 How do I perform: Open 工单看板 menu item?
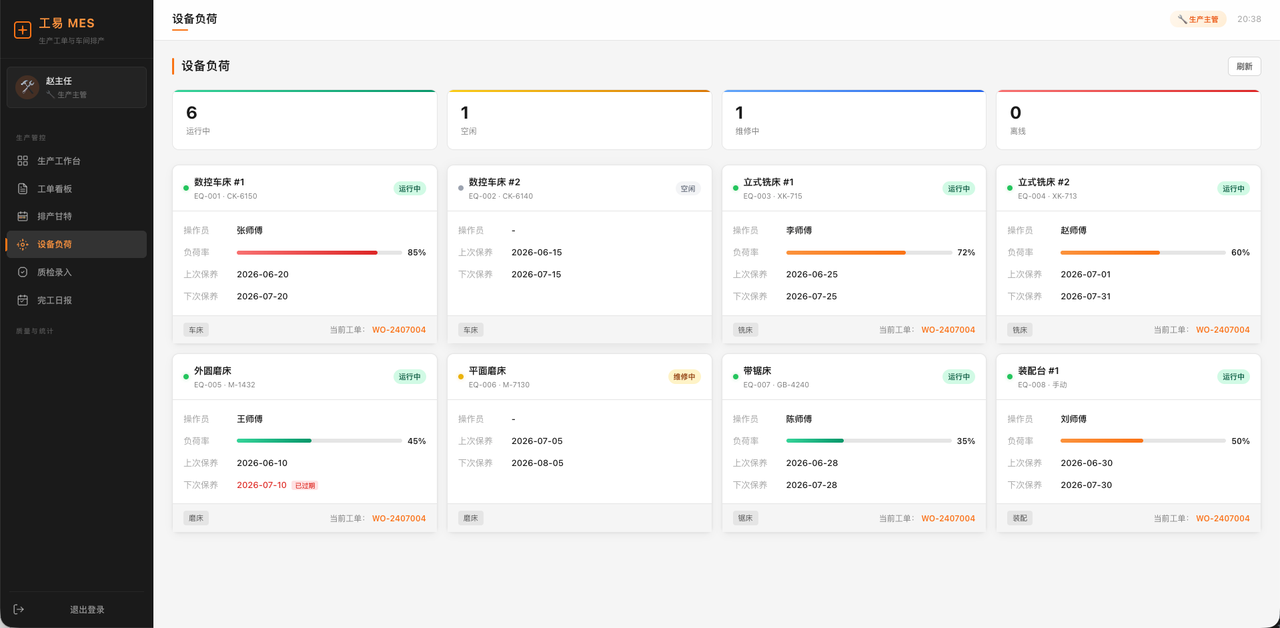click(x=76, y=189)
